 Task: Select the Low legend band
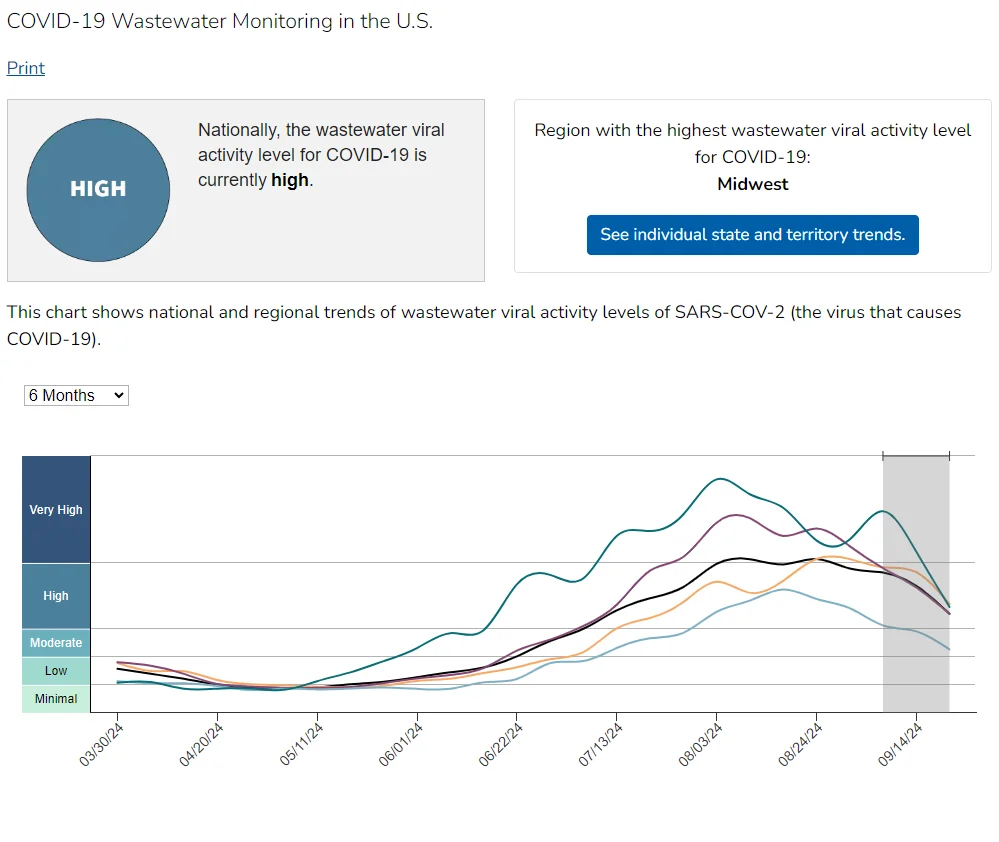(56, 671)
